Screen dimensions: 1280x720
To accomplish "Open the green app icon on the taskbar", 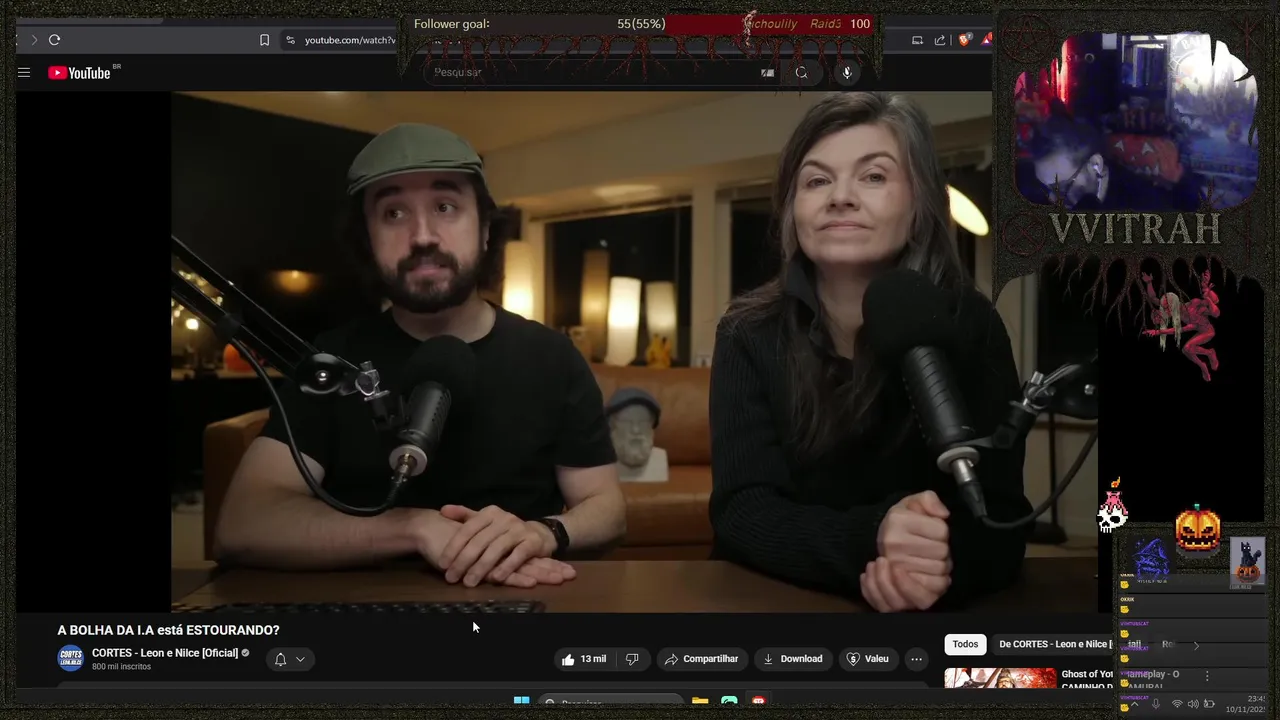I will point(729,701).
